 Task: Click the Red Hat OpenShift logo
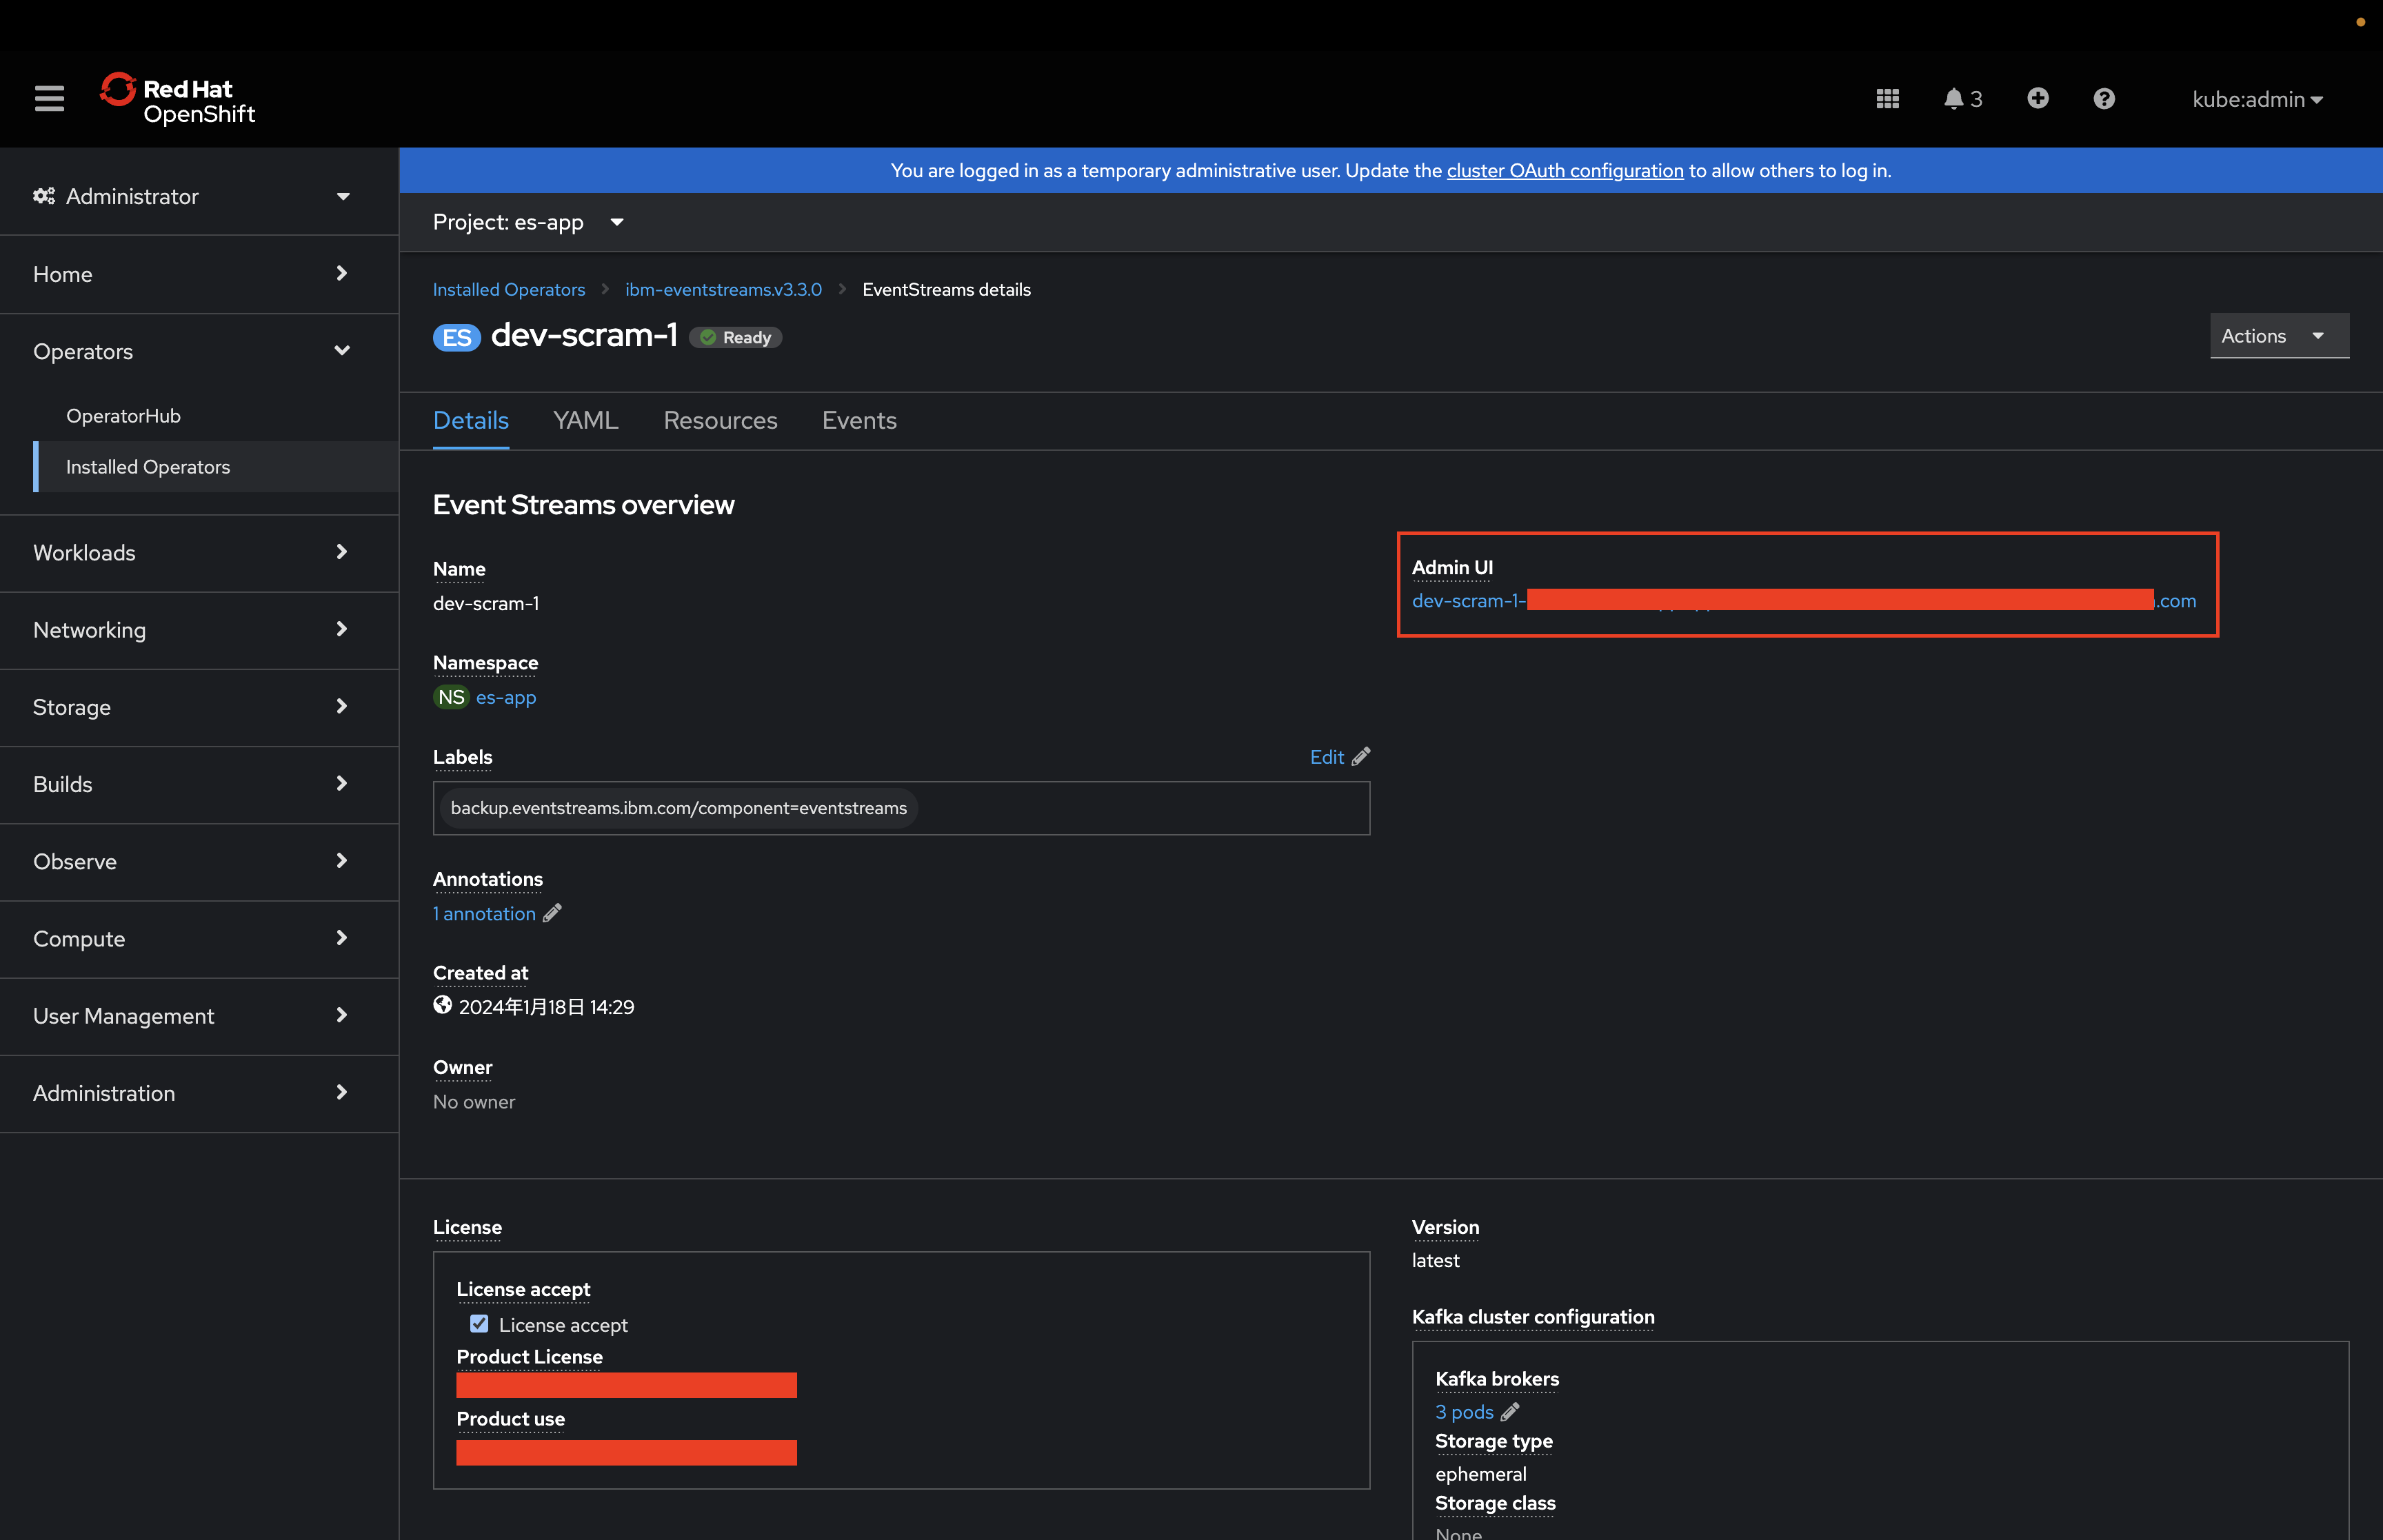(x=178, y=99)
